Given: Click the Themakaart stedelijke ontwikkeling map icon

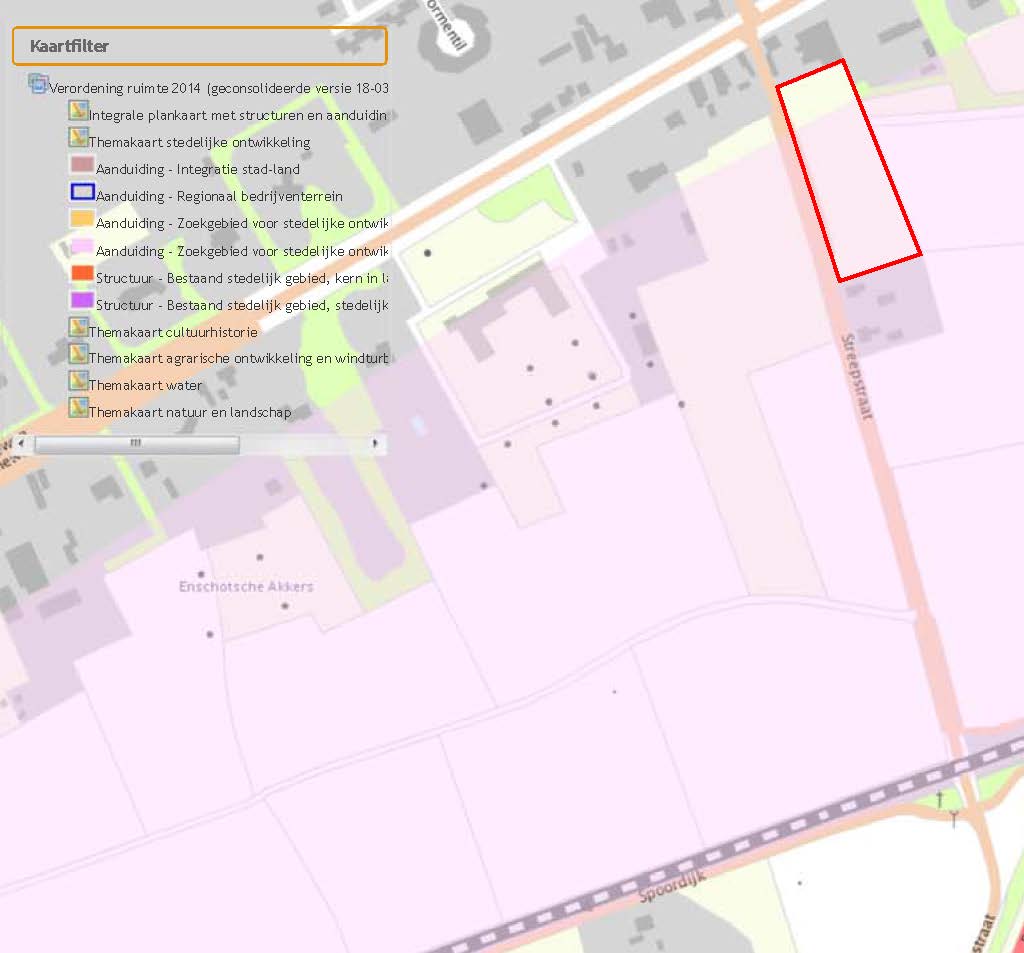Looking at the screenshot, I should 78,137.
